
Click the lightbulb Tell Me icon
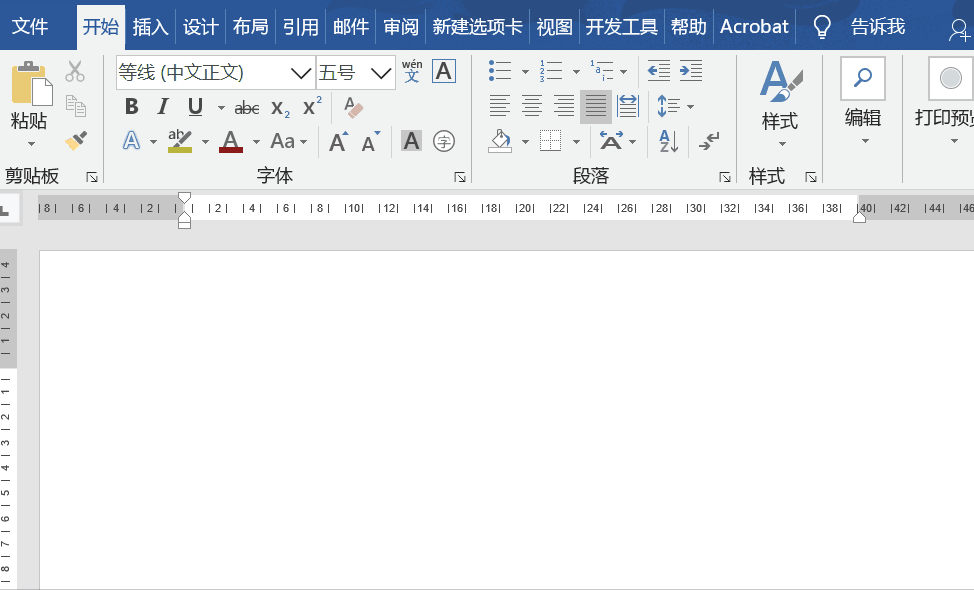822,27
